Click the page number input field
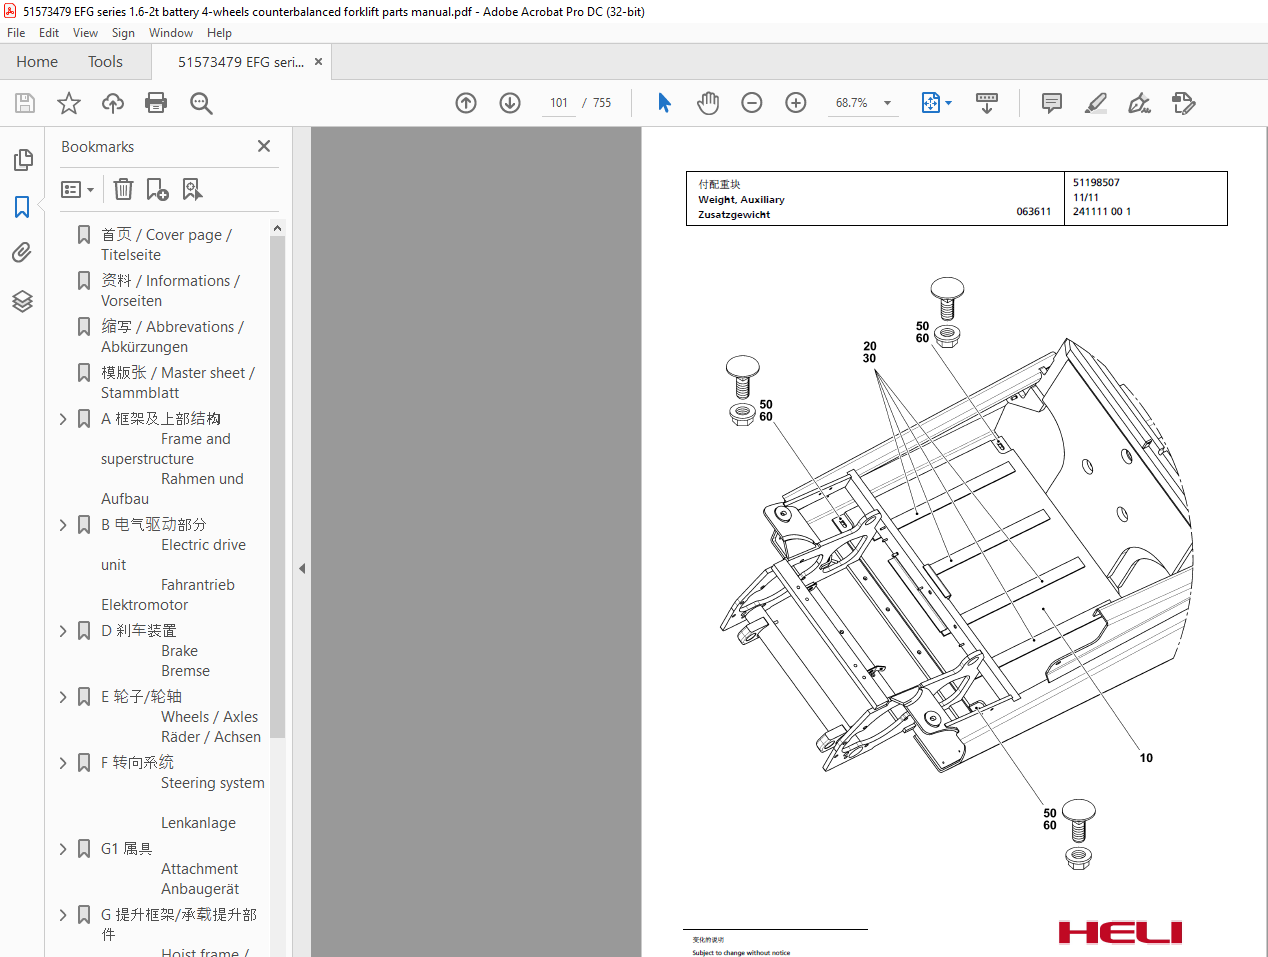The width and height of the screenshot is (1268, 957). (558, 103)
